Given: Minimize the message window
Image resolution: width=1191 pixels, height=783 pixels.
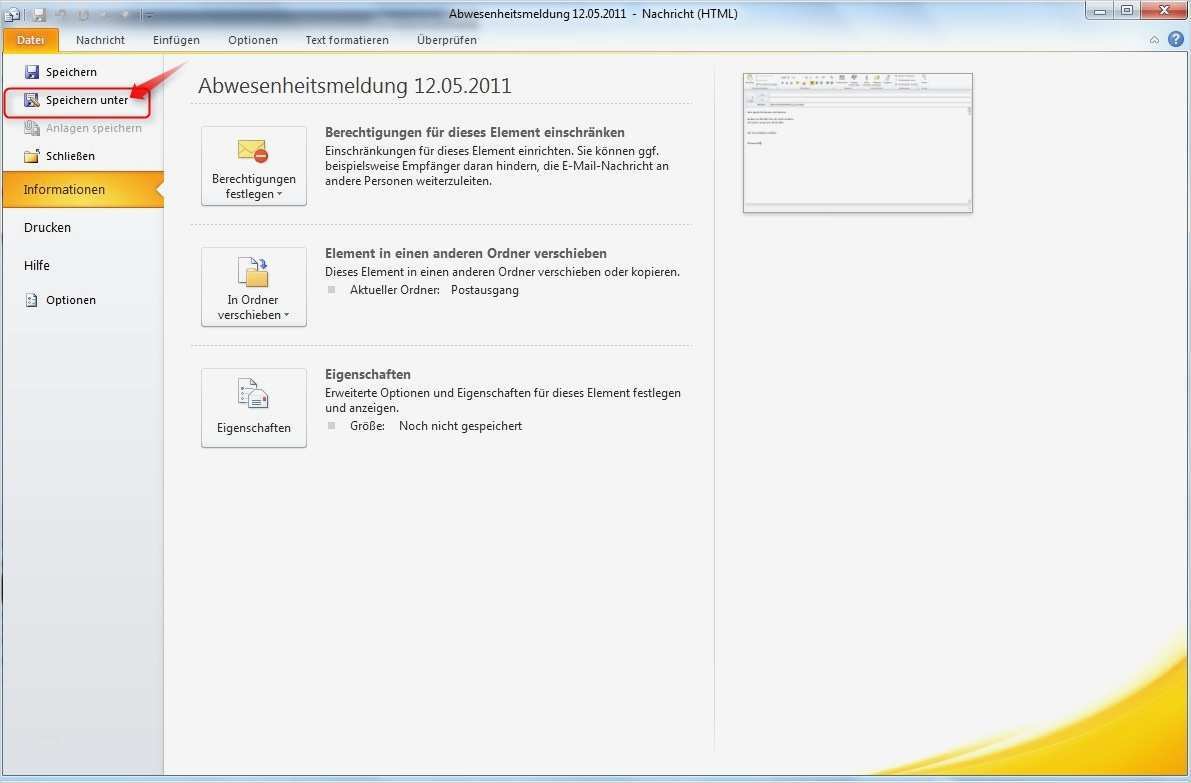Looking at the screenshot, I should [1100, 11].
